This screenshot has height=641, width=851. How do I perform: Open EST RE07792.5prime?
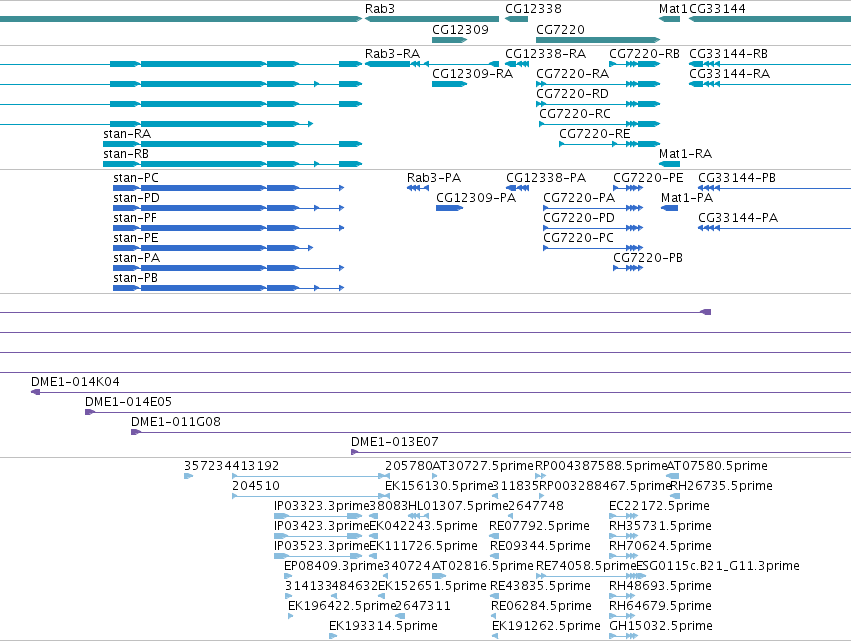[539, 526]
